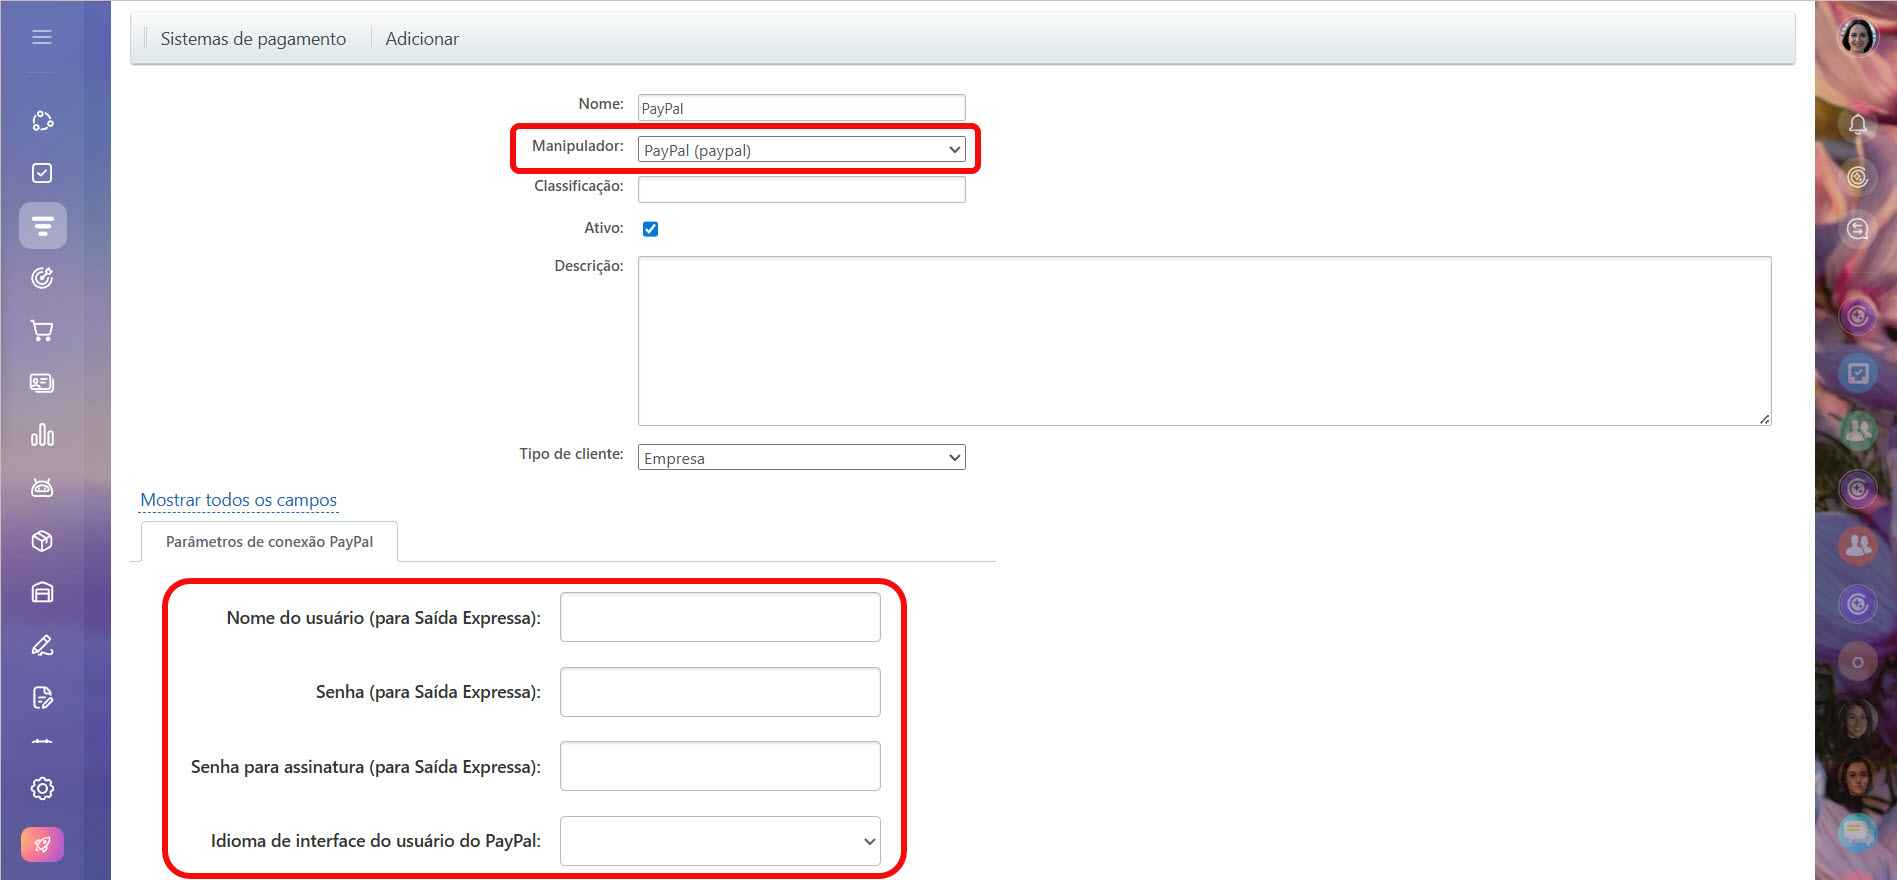The height and width of the screenshot is (880, 1897).
Task: Focus the Senha para assinatura field
Action: (x=720, y=766)
